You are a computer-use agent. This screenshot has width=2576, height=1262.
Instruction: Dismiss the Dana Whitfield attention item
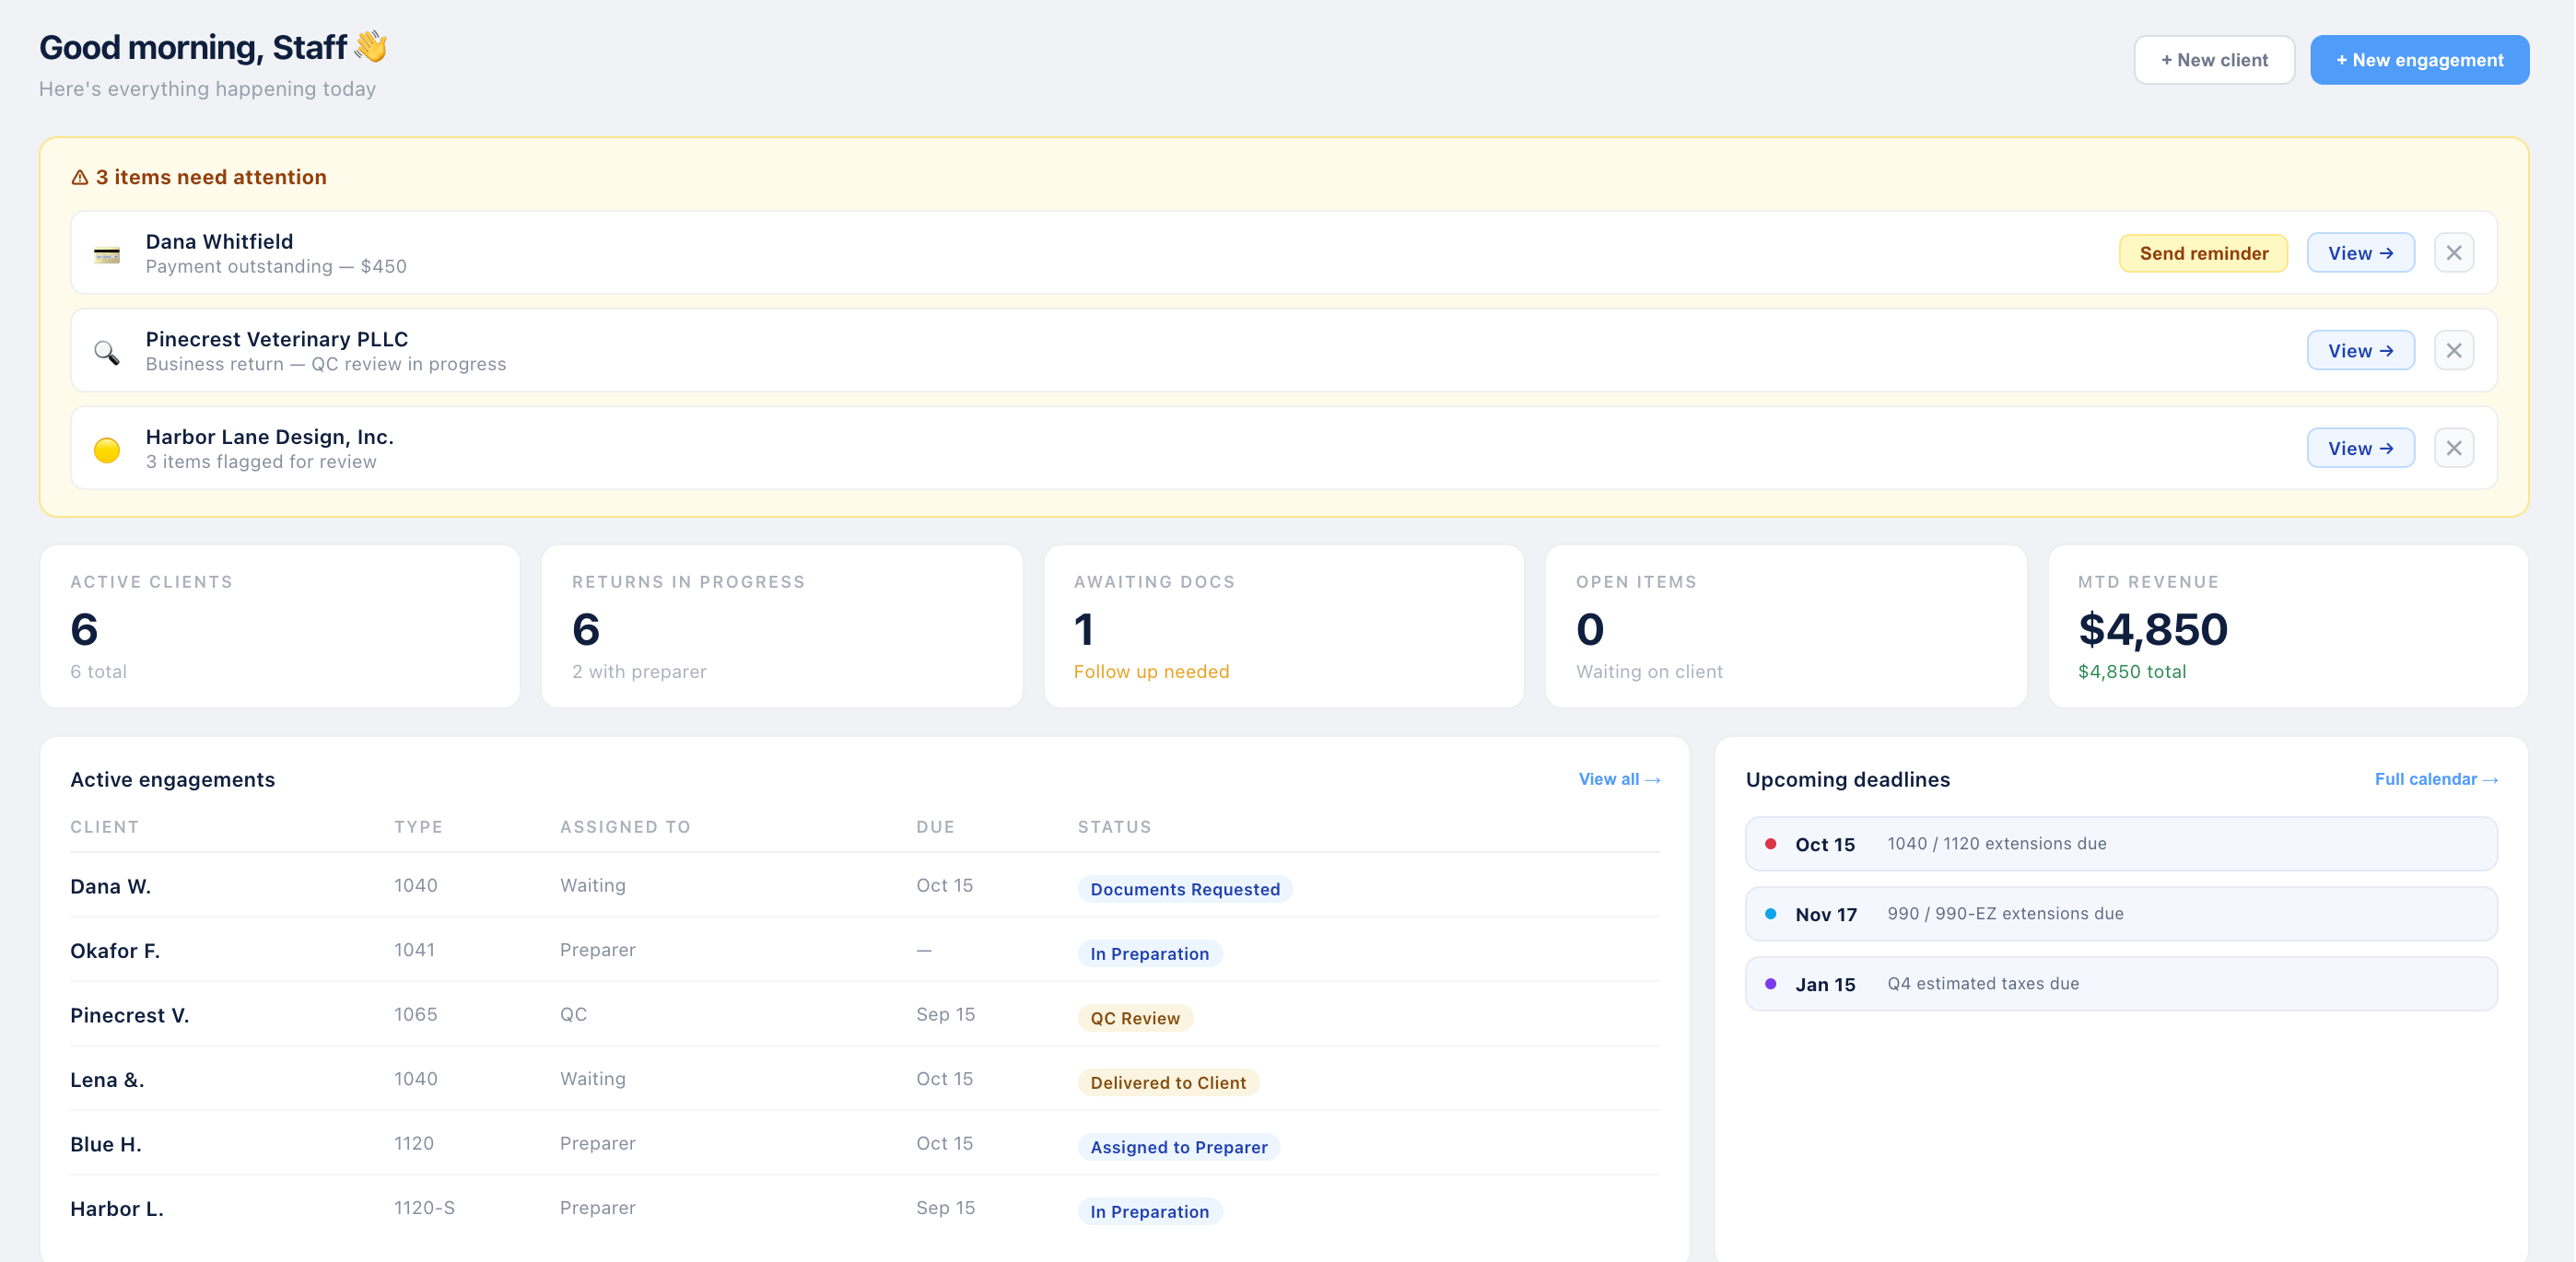2453,253
